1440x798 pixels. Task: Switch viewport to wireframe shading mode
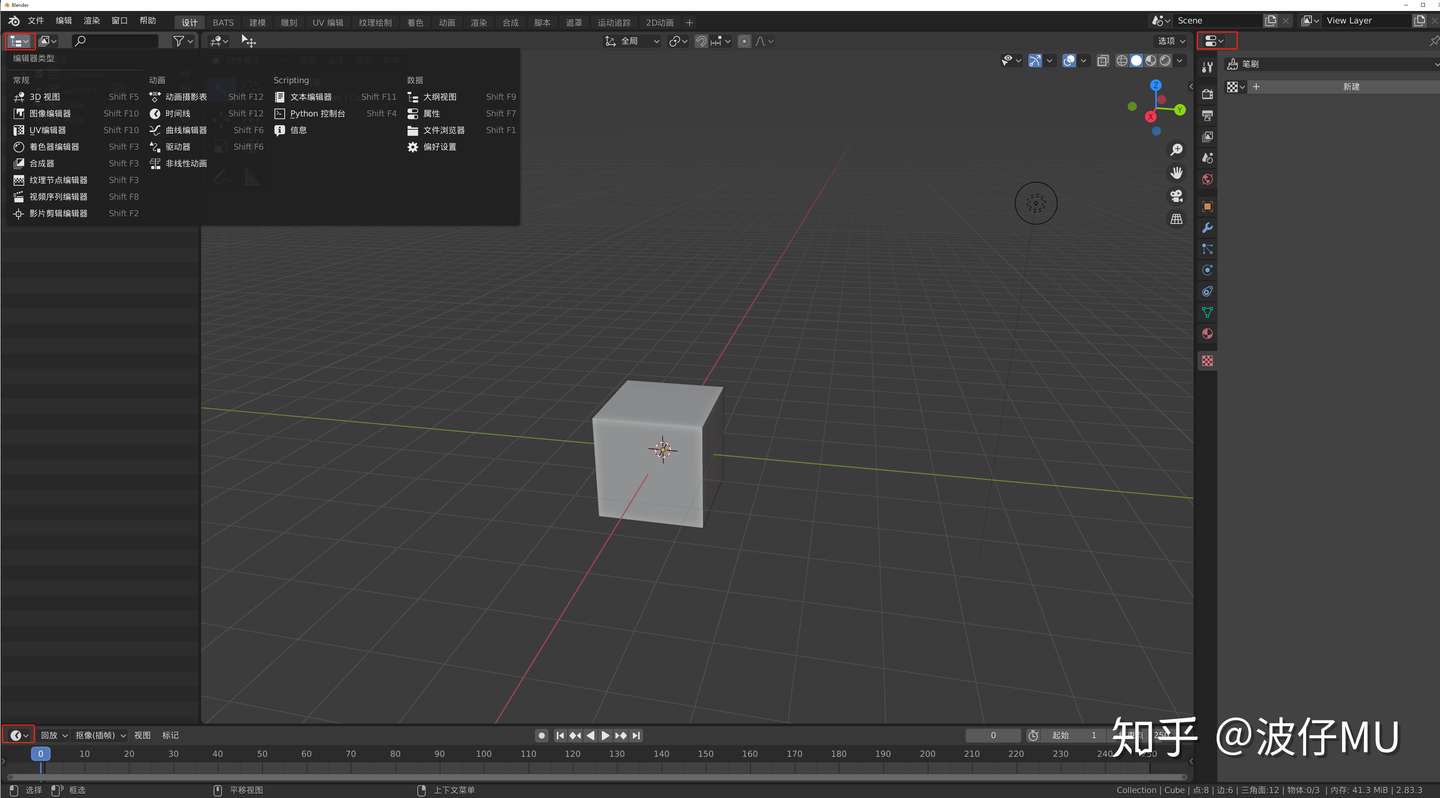pyautogui.click(x=1122, y=59)
